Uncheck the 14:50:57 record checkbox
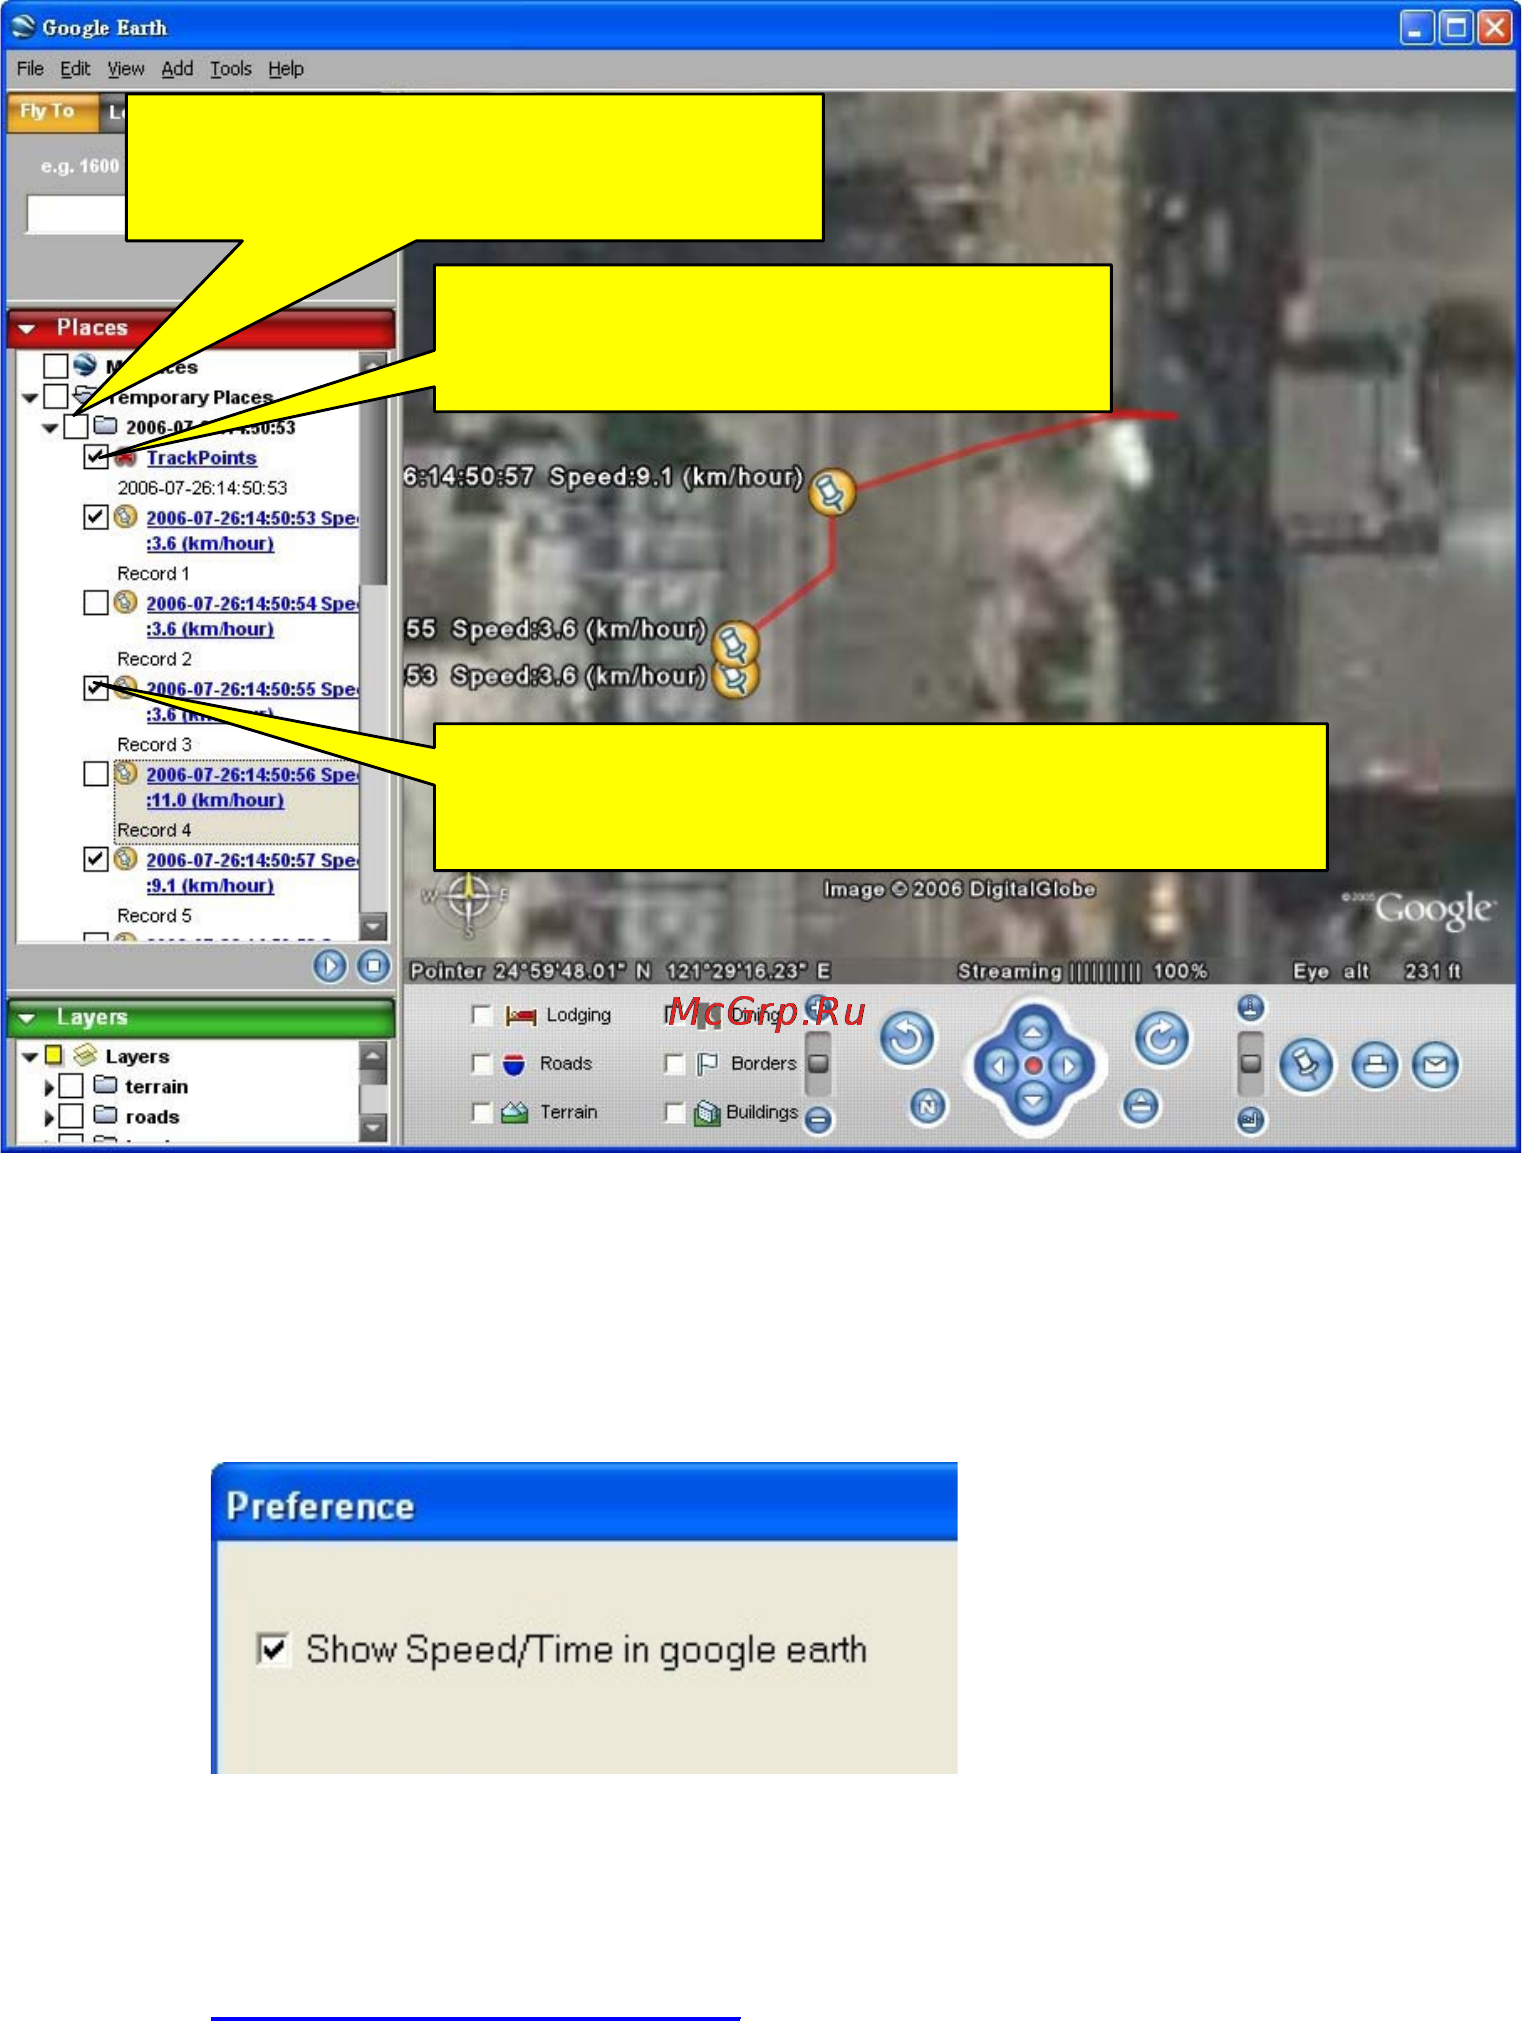 tap(95, 859)
